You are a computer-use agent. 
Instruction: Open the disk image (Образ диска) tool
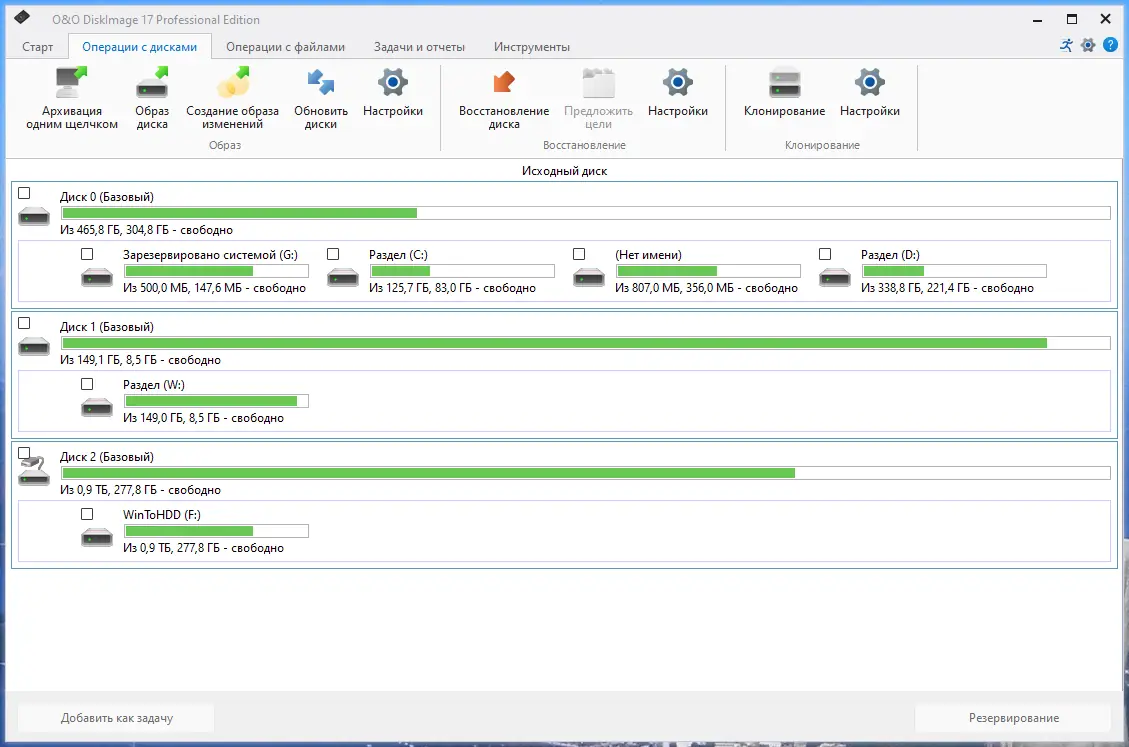(152, 83)
